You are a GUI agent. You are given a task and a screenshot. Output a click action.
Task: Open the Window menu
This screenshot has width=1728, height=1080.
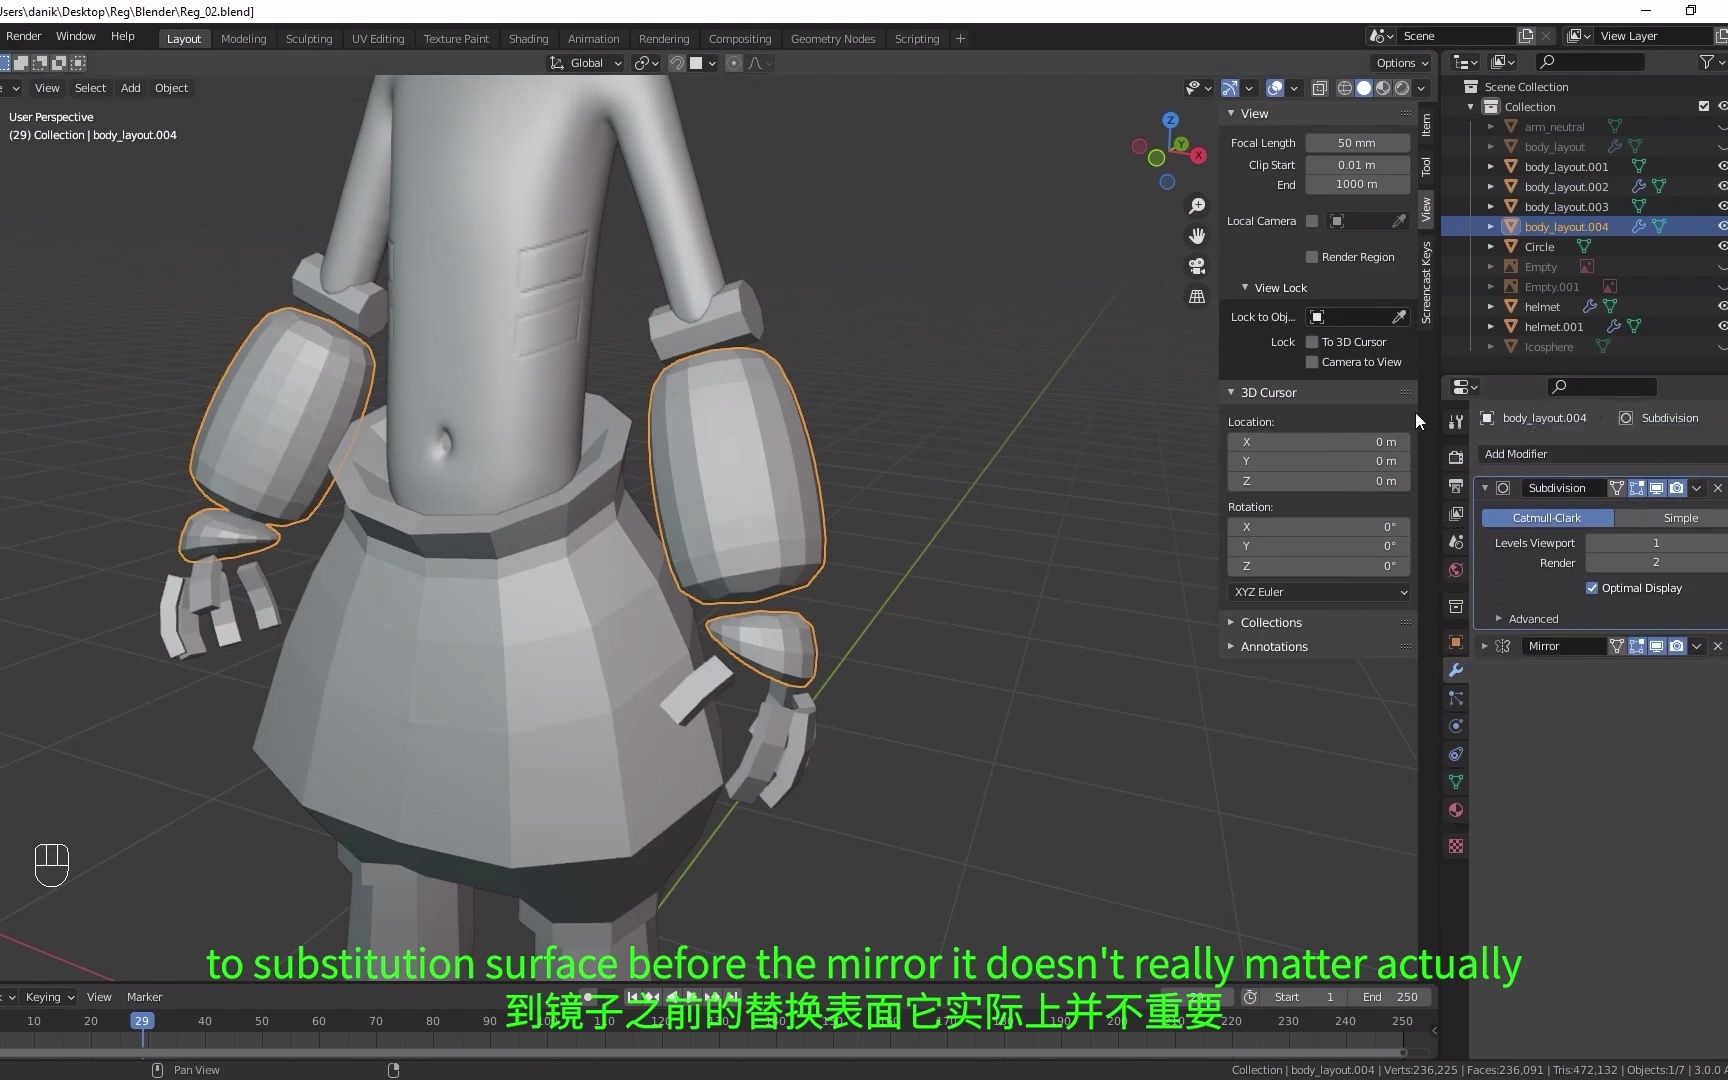[75, 36]
